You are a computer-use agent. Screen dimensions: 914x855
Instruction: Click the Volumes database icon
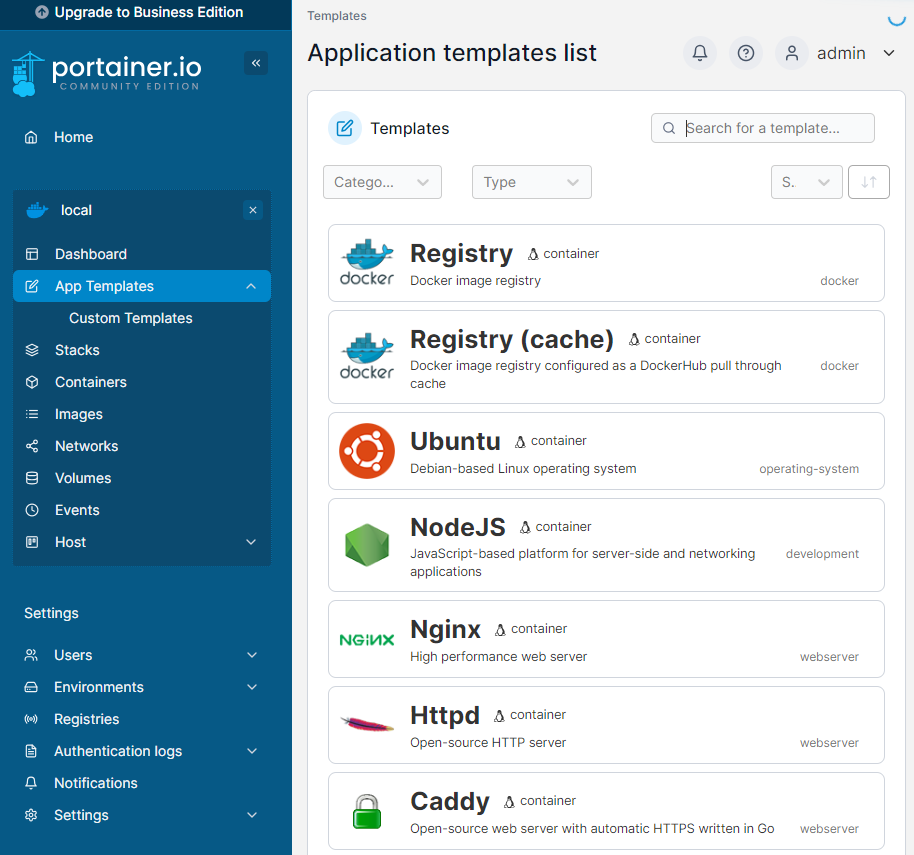[x=32, y=478]
